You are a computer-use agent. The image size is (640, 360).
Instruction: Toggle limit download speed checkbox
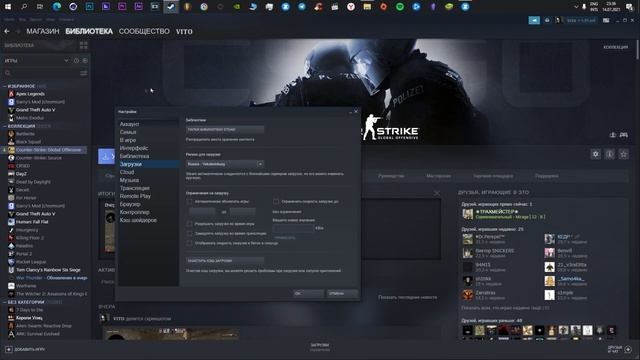click(276, 202)
